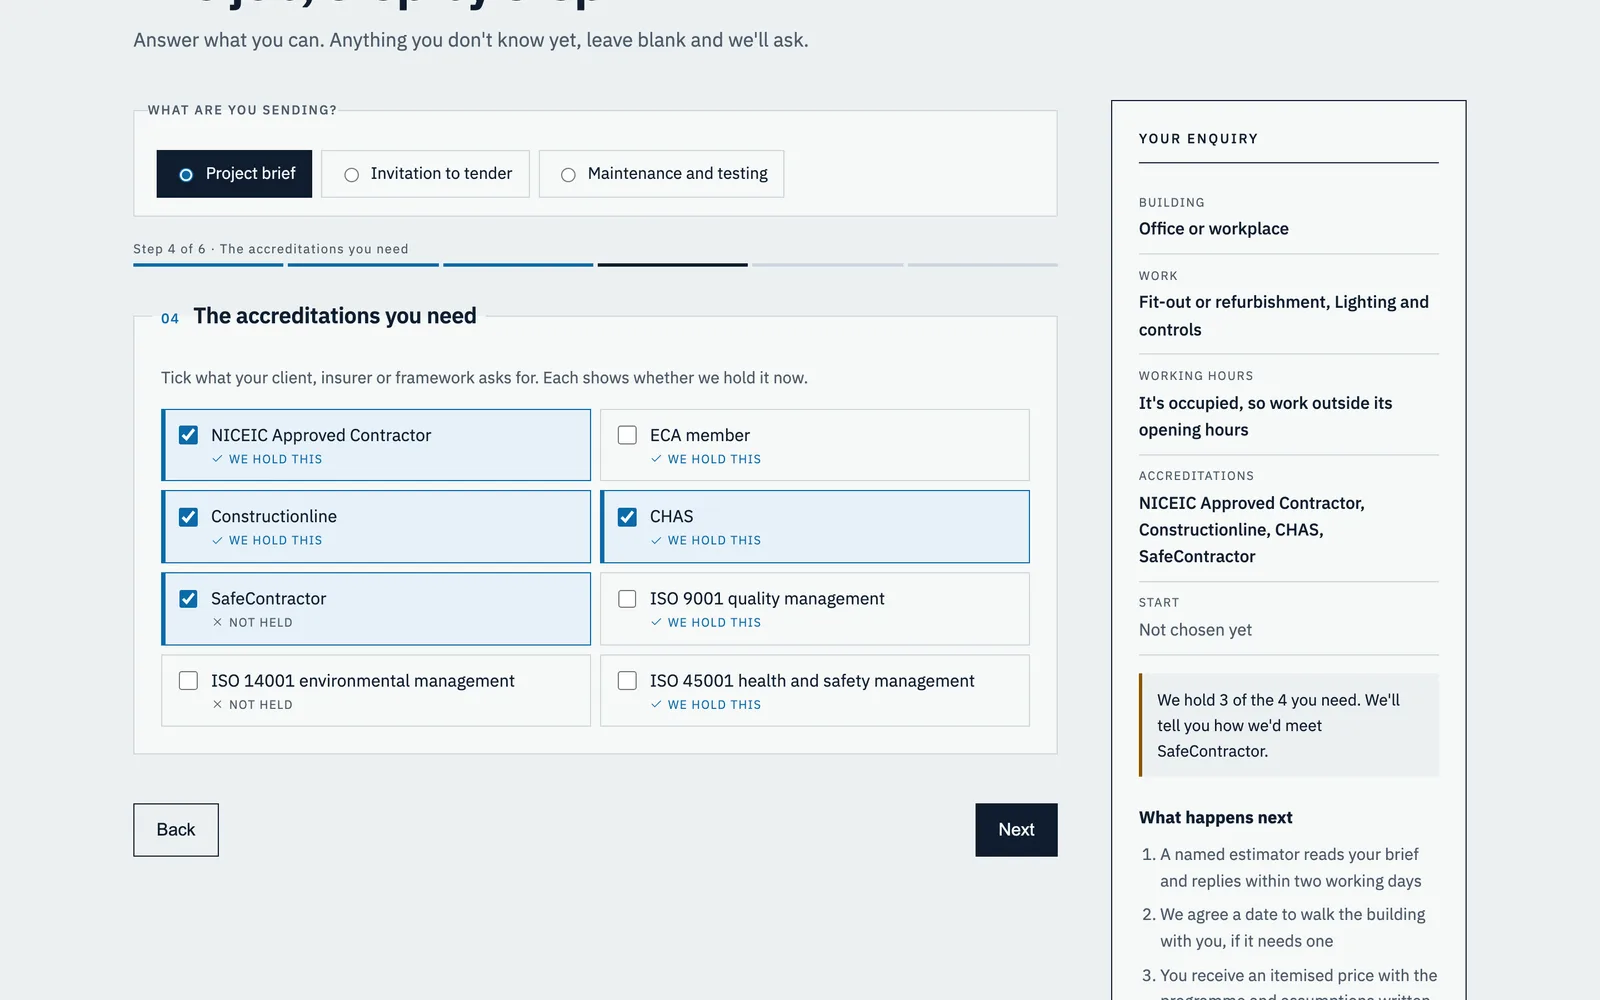This screenshot has height=1000, width=1600.
Task: Click the cross icon under SafeContractor
Action: [217, 622]
